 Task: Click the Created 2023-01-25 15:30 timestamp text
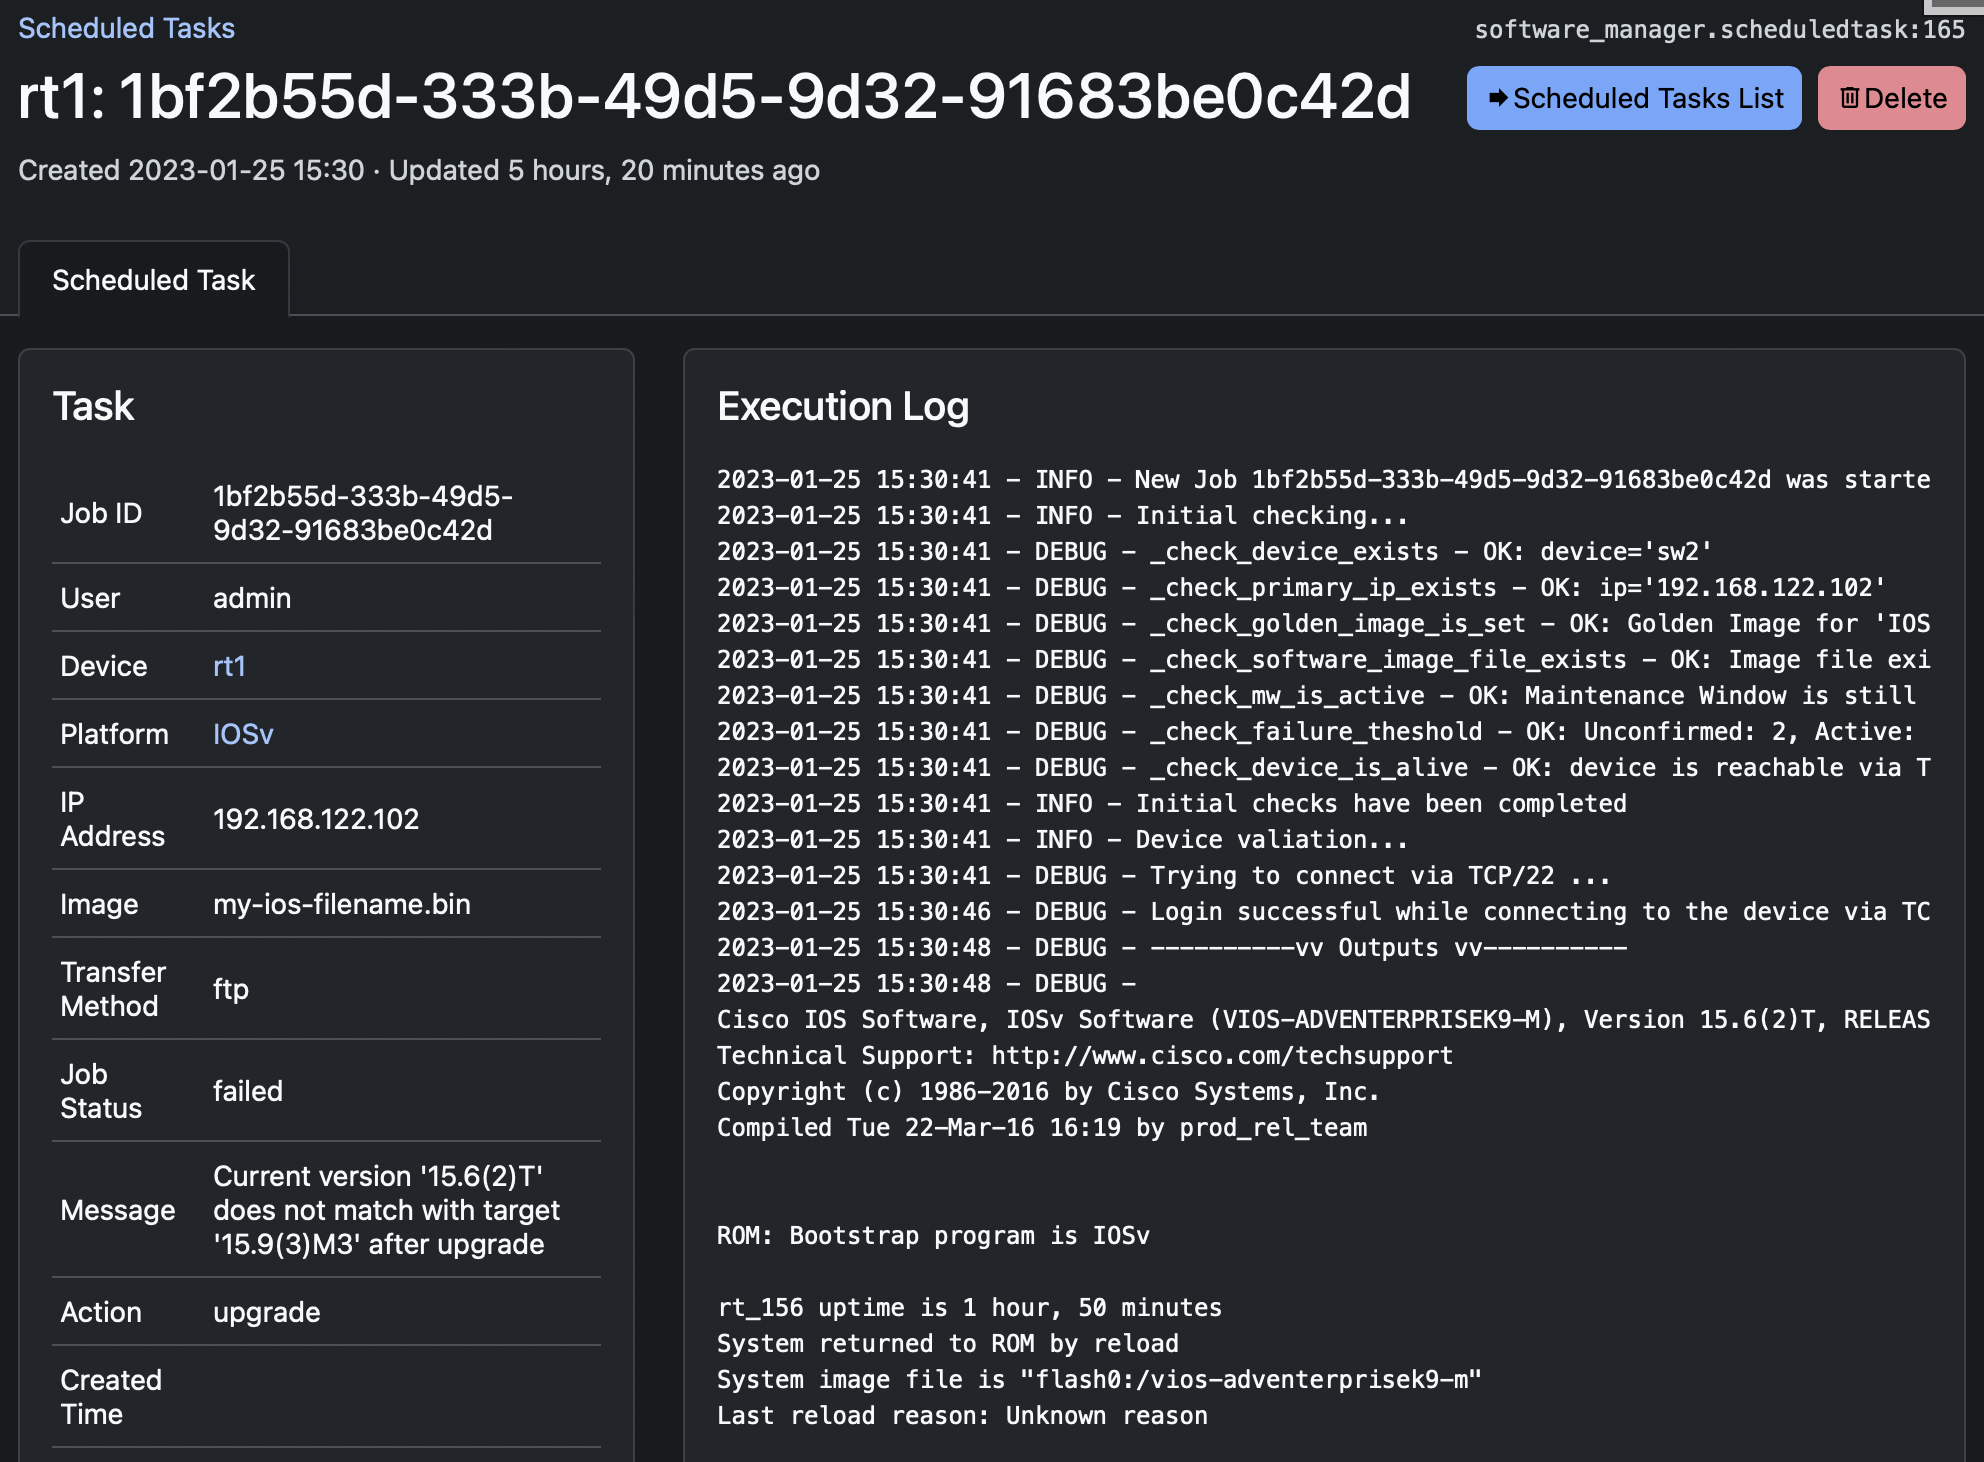pyautogui.click(x=191, y=170)
